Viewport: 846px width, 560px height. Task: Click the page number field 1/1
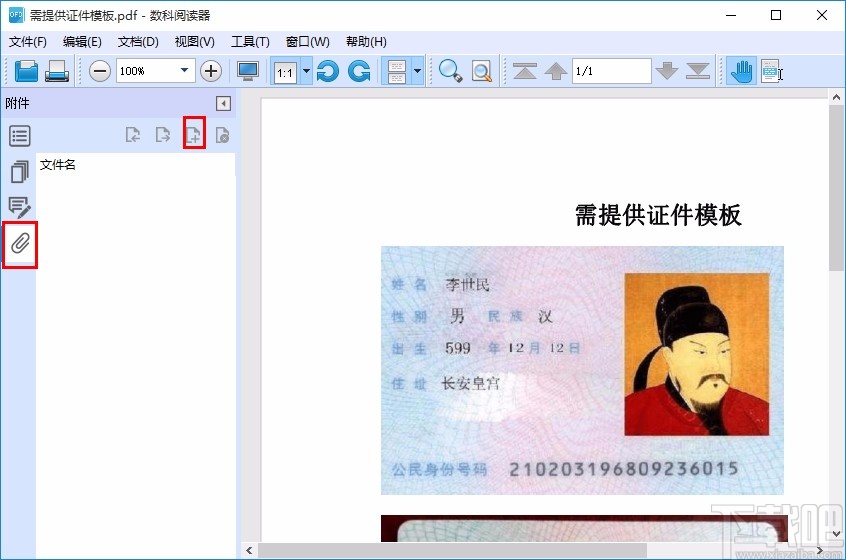pyautogui.click(x=611, y=71)
